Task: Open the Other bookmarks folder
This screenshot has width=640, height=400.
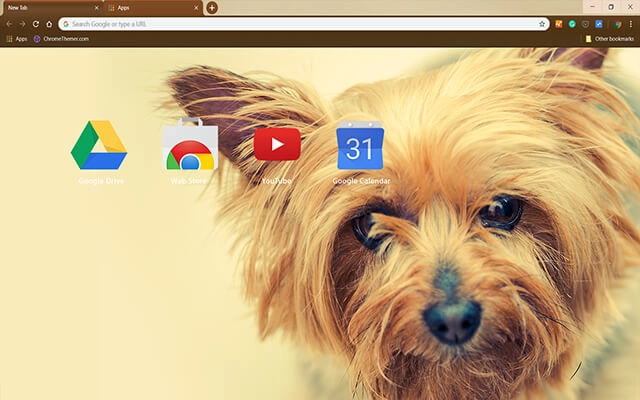Action: coord(610,39)
